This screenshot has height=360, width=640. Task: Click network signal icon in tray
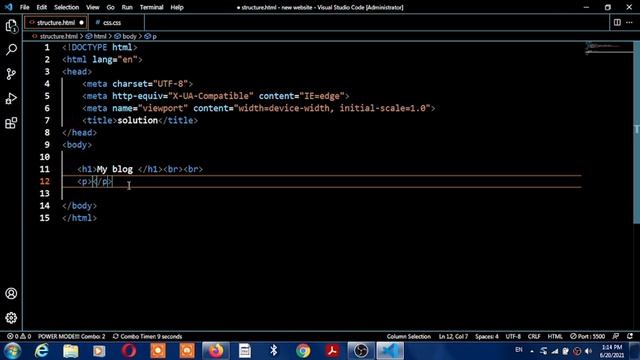555,351
